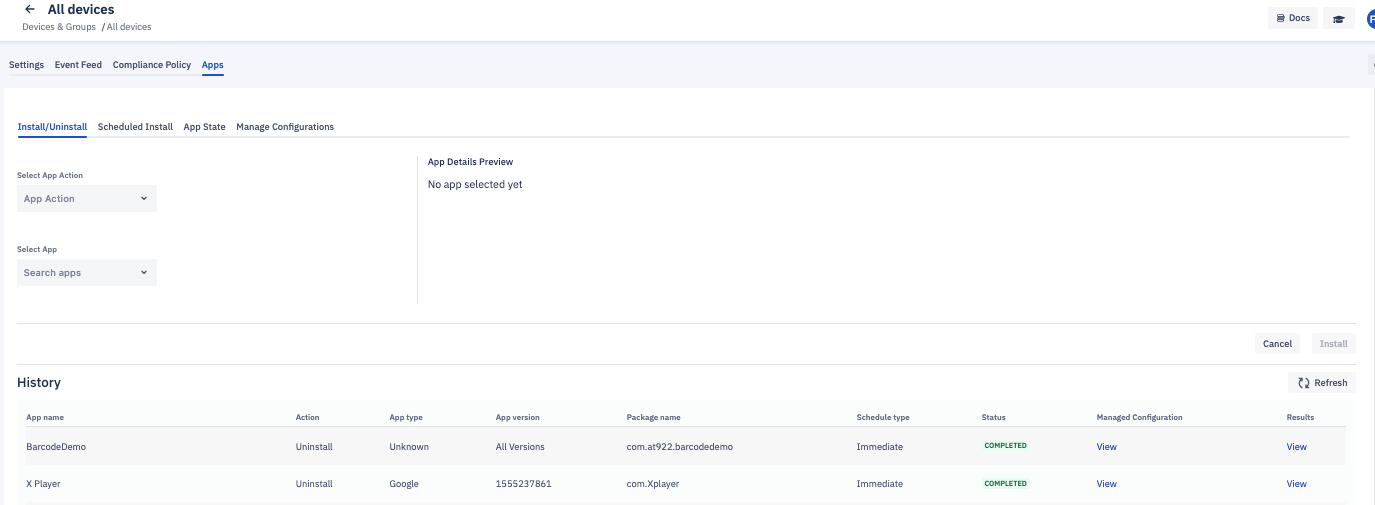View results for BarcodeDemo uninstall
The width and height of the screenshot is (1375, 505).
tap(1296, 447)
